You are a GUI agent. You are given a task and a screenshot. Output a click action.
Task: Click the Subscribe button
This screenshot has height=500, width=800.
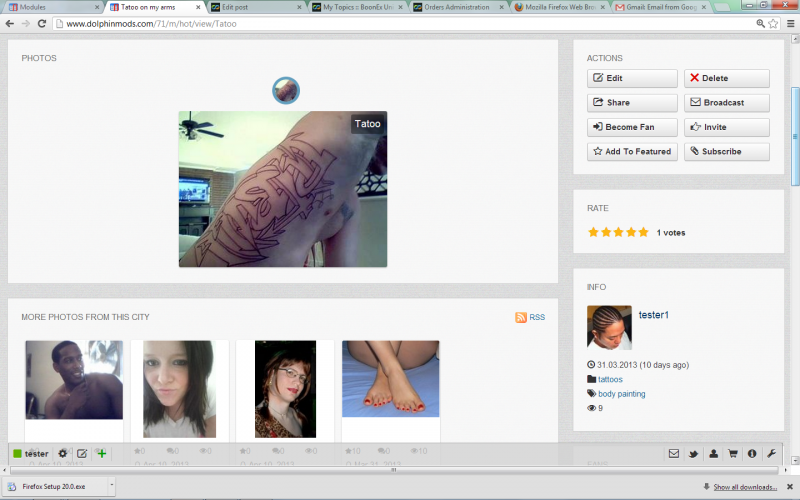pos(727,152)
